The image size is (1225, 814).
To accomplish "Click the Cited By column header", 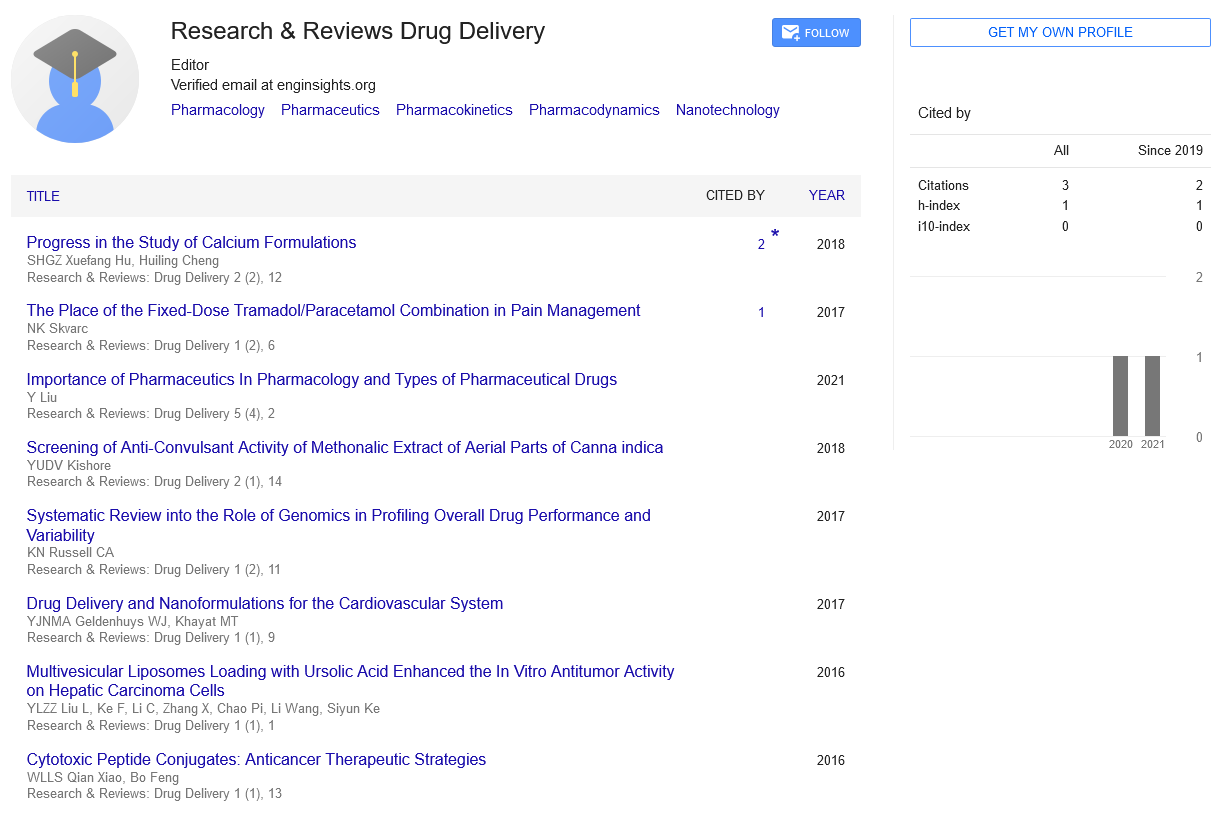I will pyautogui.click(x=735, y=196).
